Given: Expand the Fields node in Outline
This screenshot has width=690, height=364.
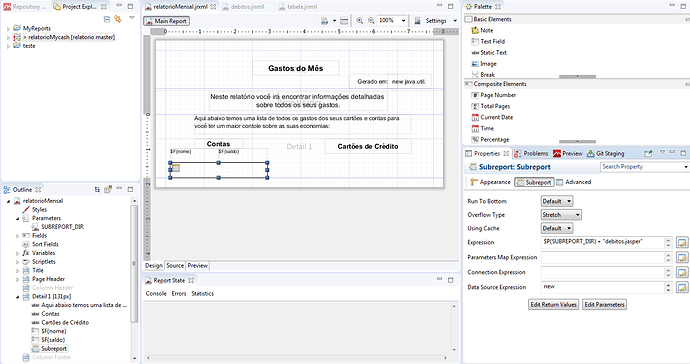Looking at the screenshot, I should (18, 236).
